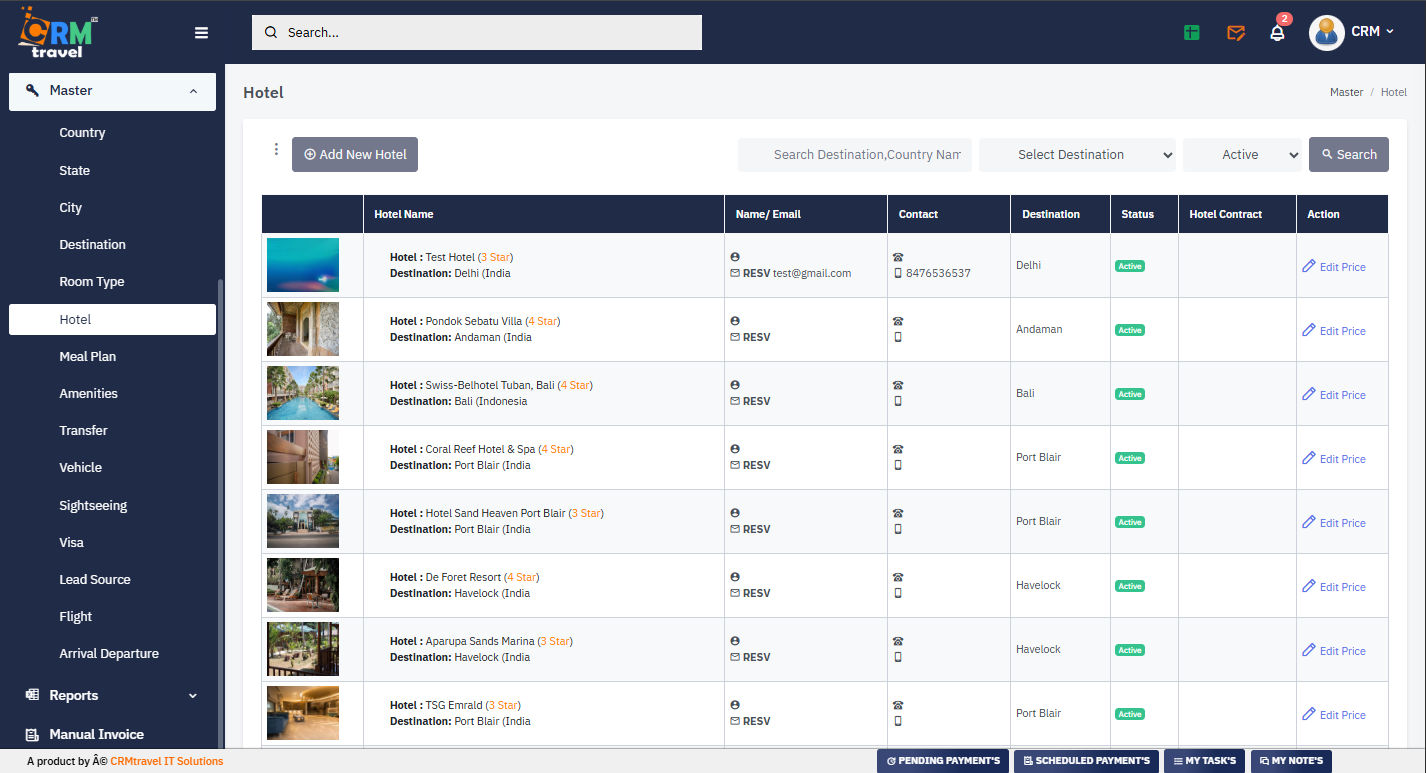This screenshot has width=1426, height=773.
Task: Click the hamburger menu icon beside the logo
Action: click(x=201, y=32)
